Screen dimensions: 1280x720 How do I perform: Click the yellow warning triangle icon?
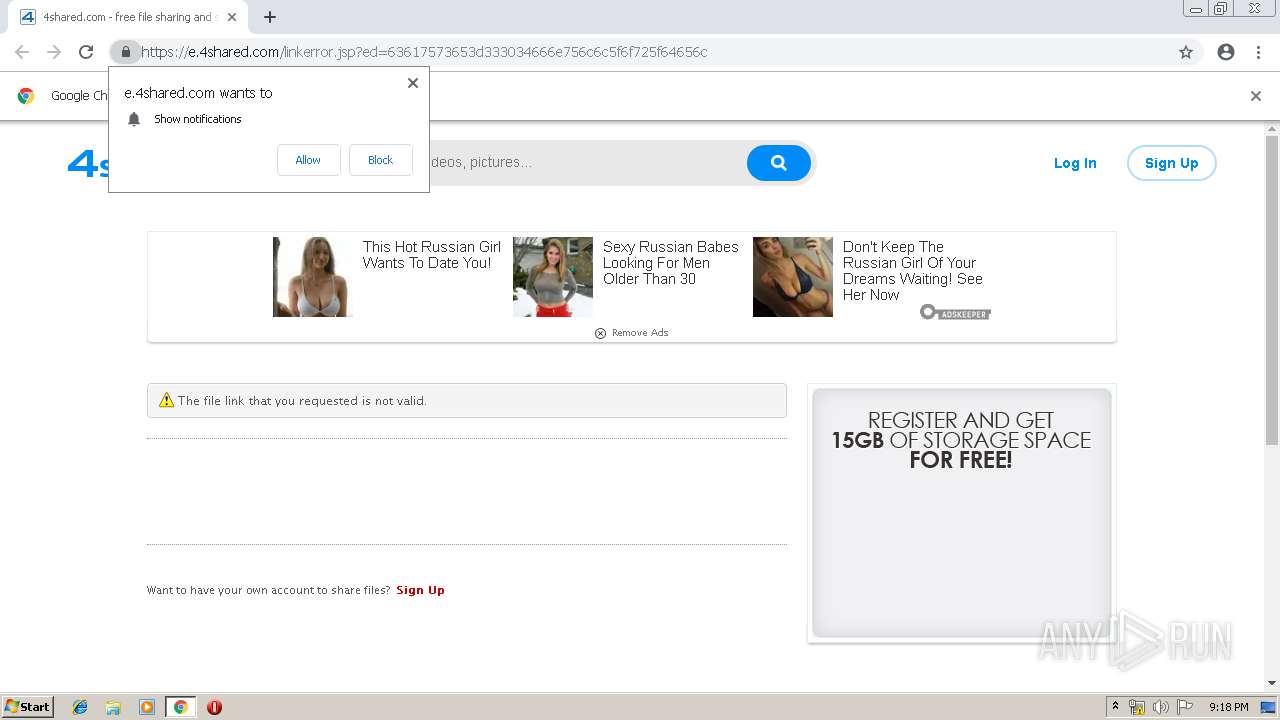click(167, 401)
